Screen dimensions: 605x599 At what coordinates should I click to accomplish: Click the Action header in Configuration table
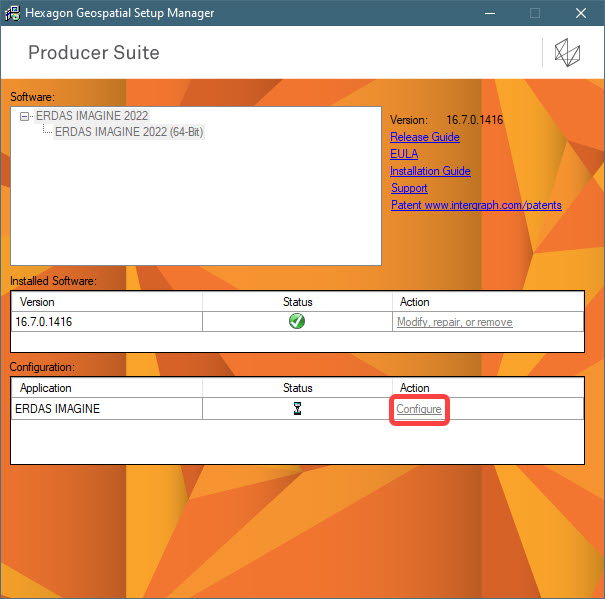488,388
